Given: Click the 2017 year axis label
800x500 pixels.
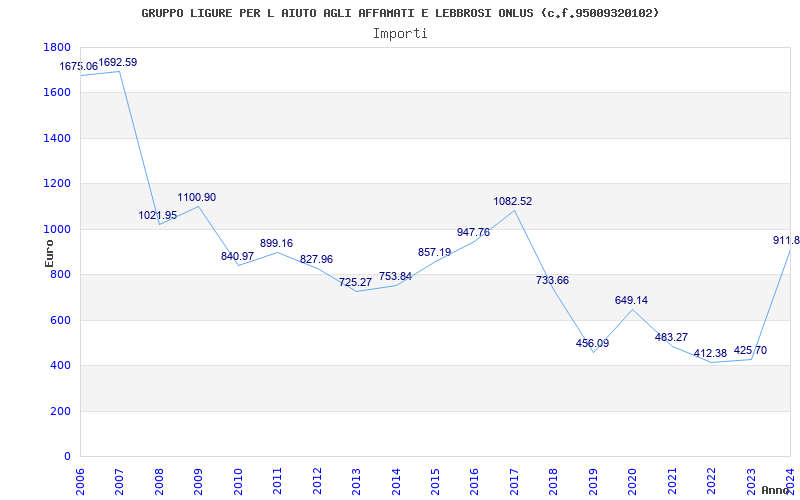Looking at the screenshot, I should point(514,482).
